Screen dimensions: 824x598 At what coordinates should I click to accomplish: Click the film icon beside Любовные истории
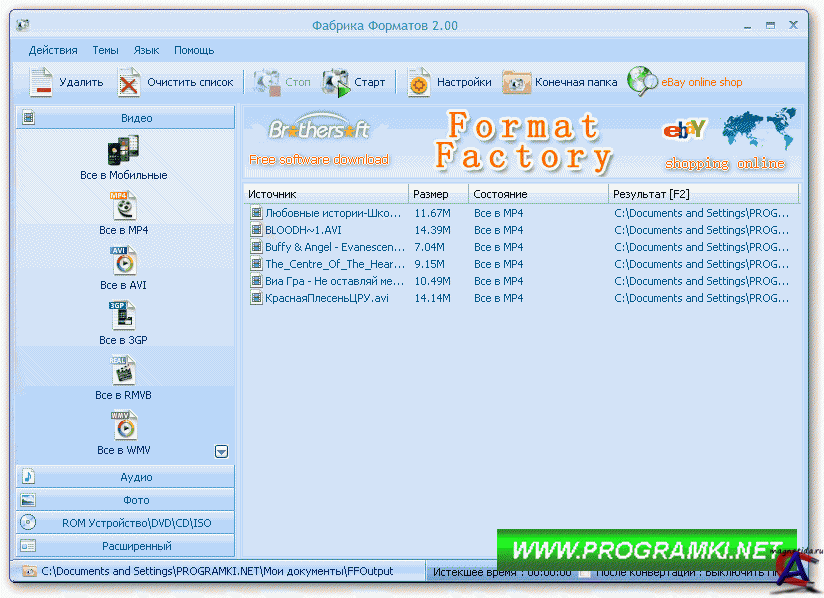pos(256,213)
